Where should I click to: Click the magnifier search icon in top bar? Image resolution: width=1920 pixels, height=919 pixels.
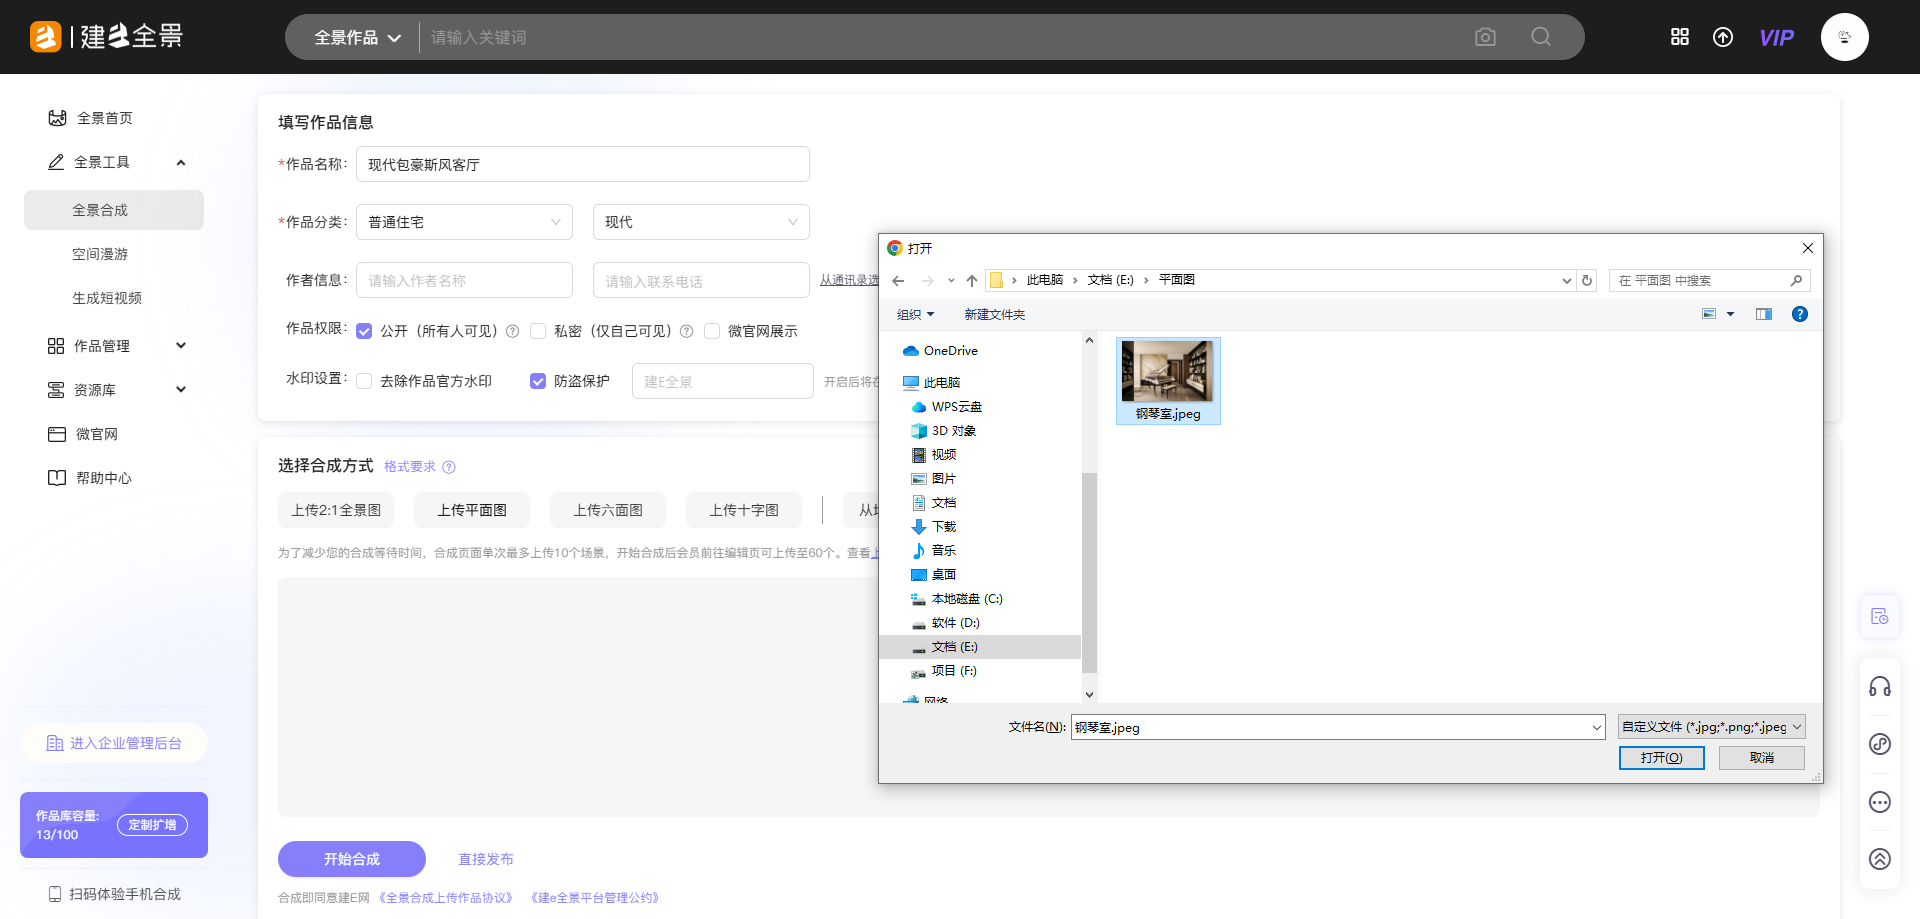click(1541, 37)
